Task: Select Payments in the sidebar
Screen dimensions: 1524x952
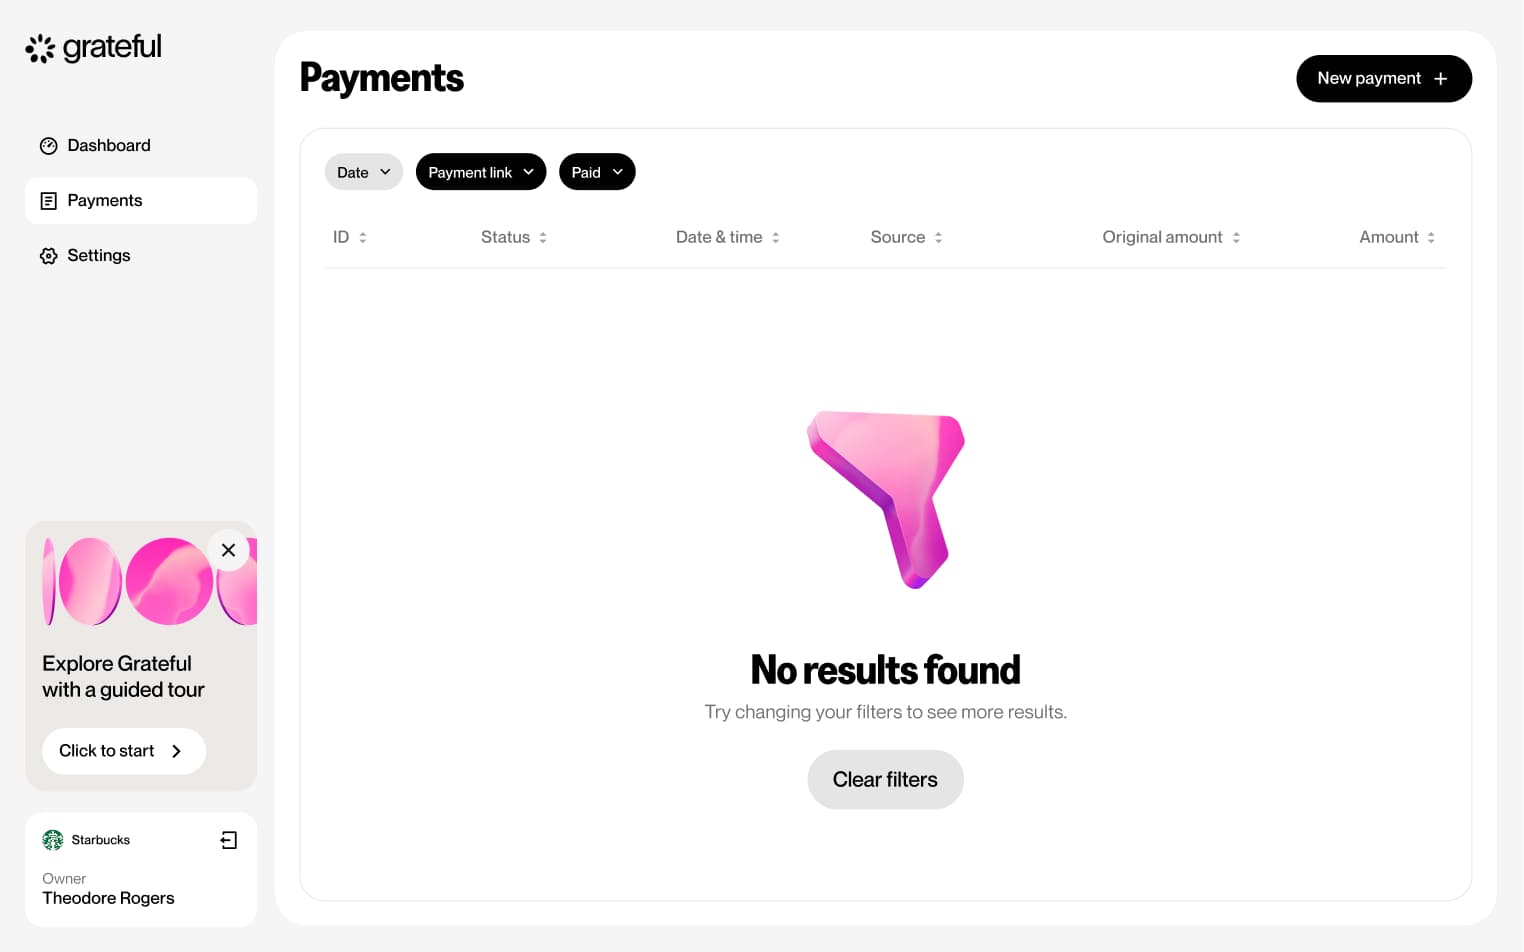Action: tap(105, 201)
